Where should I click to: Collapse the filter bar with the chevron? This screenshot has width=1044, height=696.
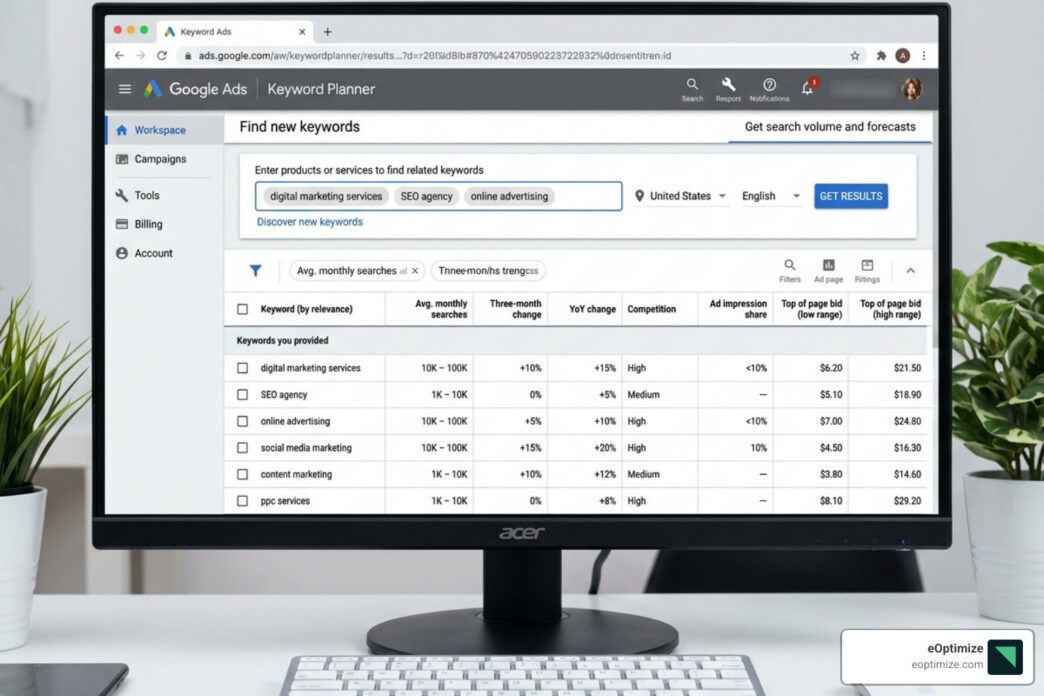tap(910, 270)
